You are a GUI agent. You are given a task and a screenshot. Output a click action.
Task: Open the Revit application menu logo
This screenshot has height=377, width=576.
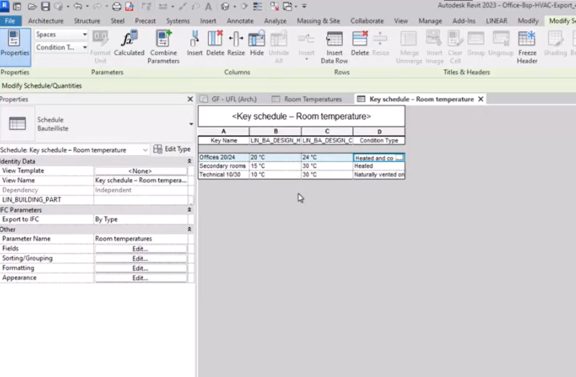(4, 6)
